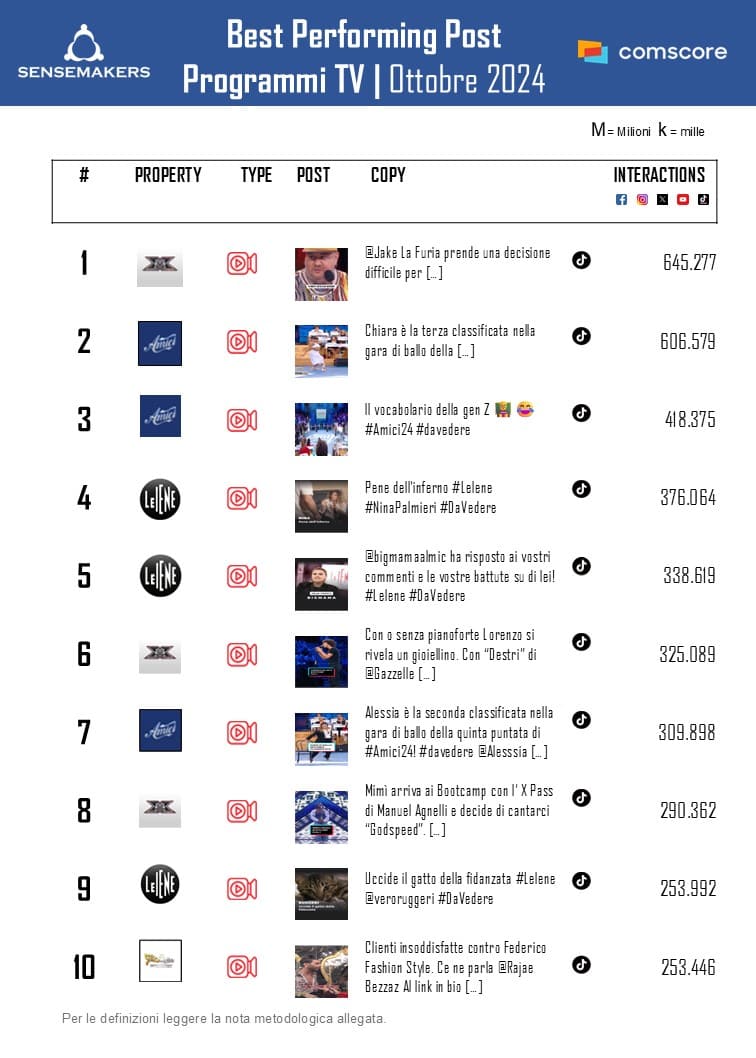
Task: Click the X (Twitter) icon under Interactions
Action: point(662,200)
